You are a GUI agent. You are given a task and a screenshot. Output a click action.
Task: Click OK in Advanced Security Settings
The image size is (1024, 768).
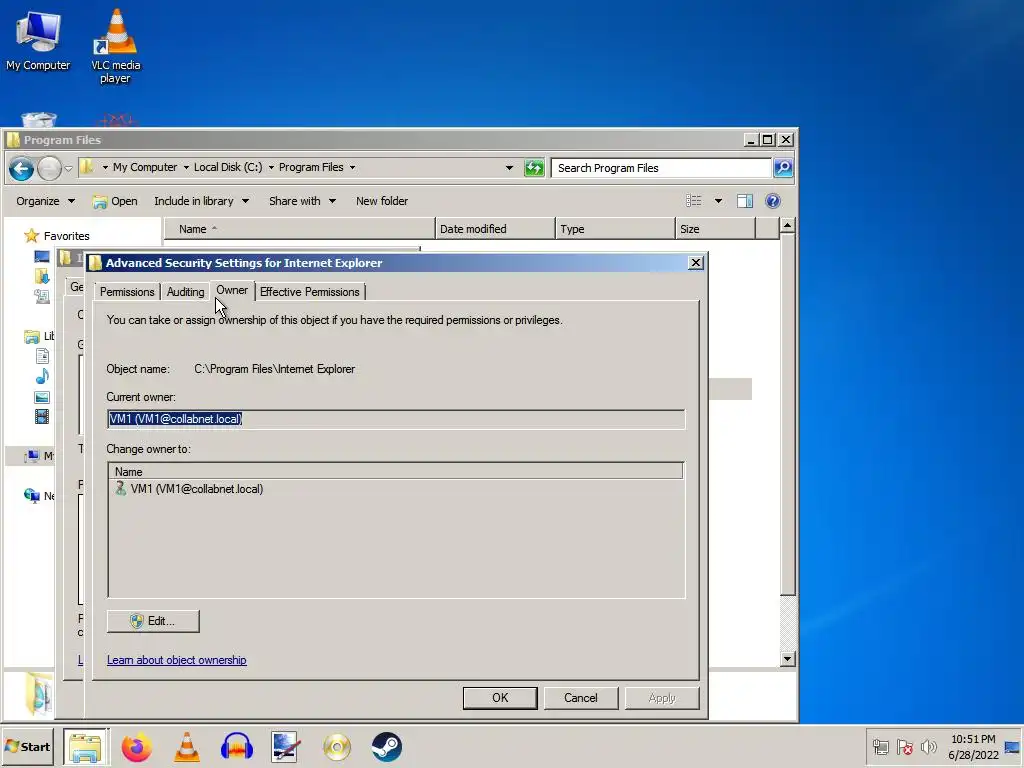(500, 698)
